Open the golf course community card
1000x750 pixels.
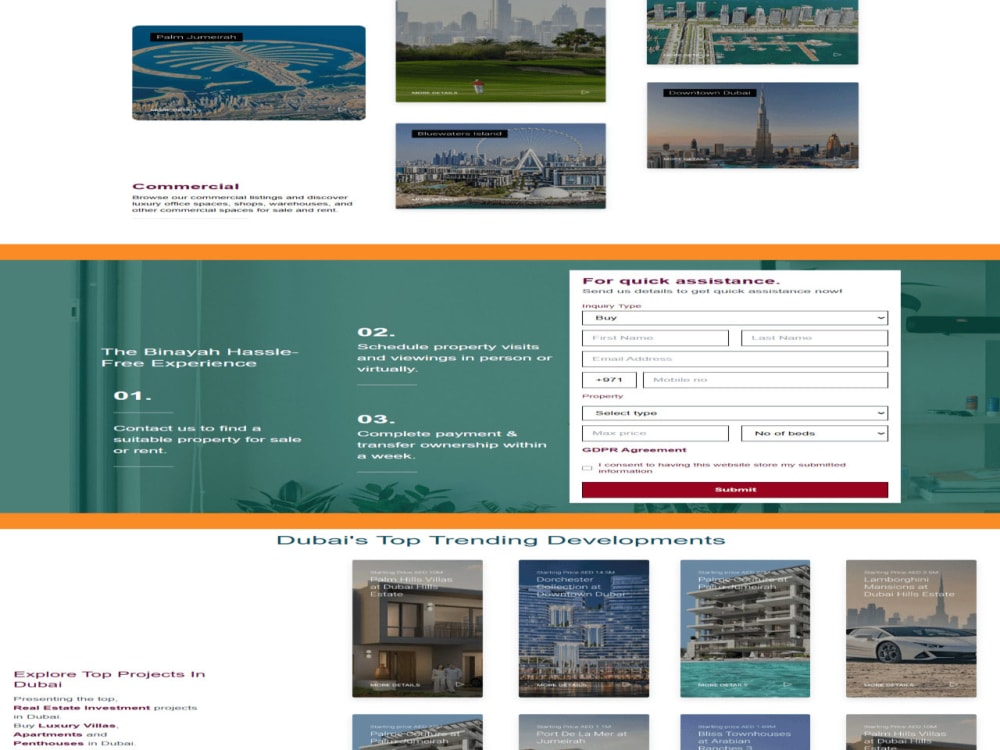point(501,51)
